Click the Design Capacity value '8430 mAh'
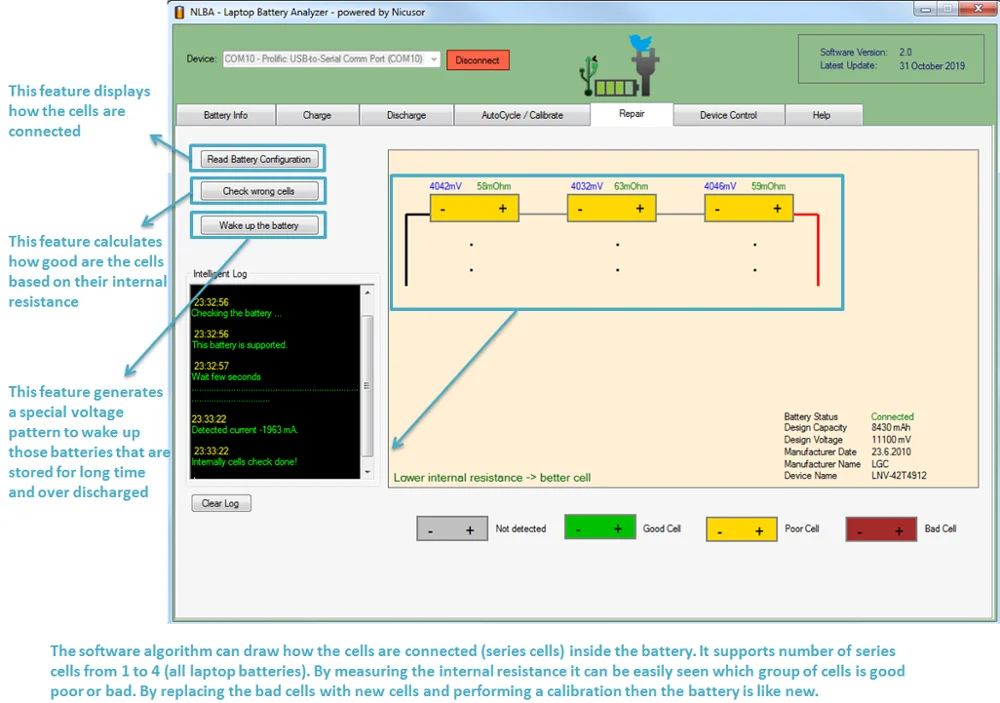The width and height of the screenshot is (1000, 703). (x=891, y=427)
